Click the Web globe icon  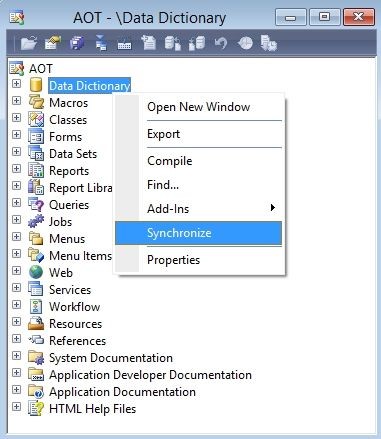tap(36, 272)
